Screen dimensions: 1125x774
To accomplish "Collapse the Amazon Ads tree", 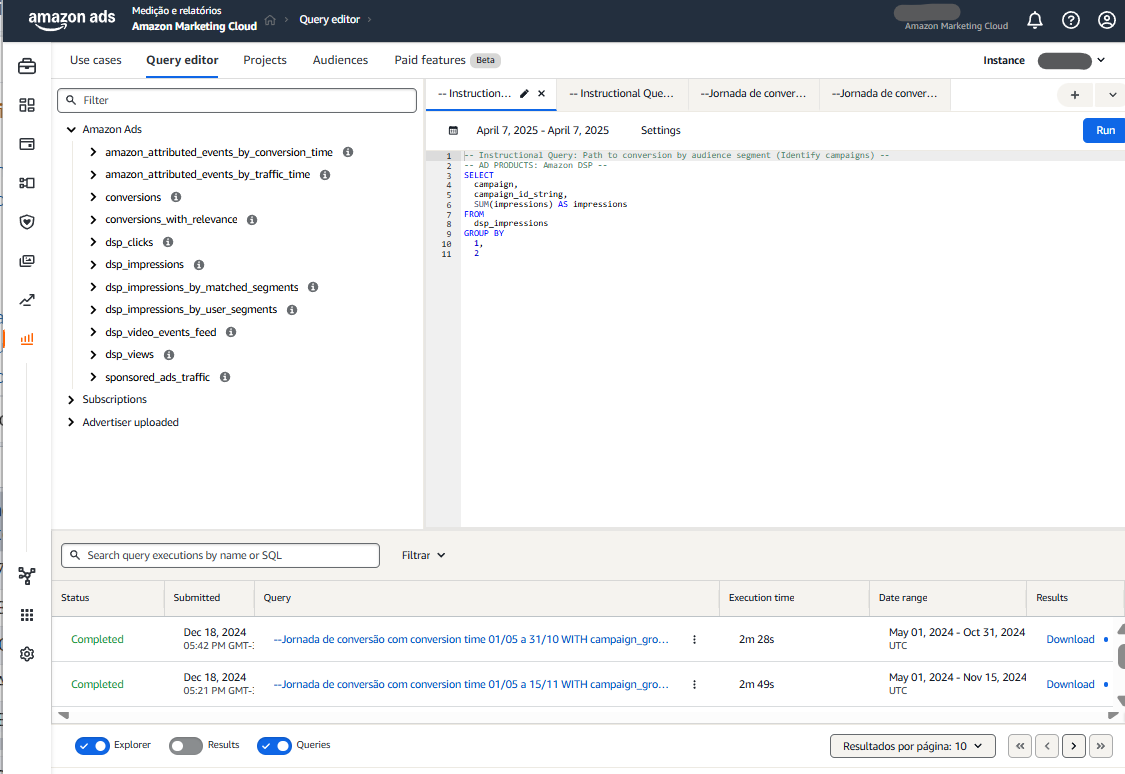I will [x=71, y=130].
